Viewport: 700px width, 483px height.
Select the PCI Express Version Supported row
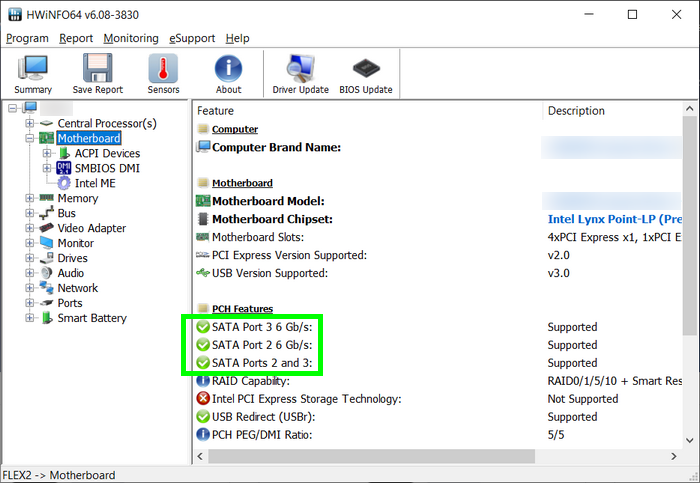[438, 255]
